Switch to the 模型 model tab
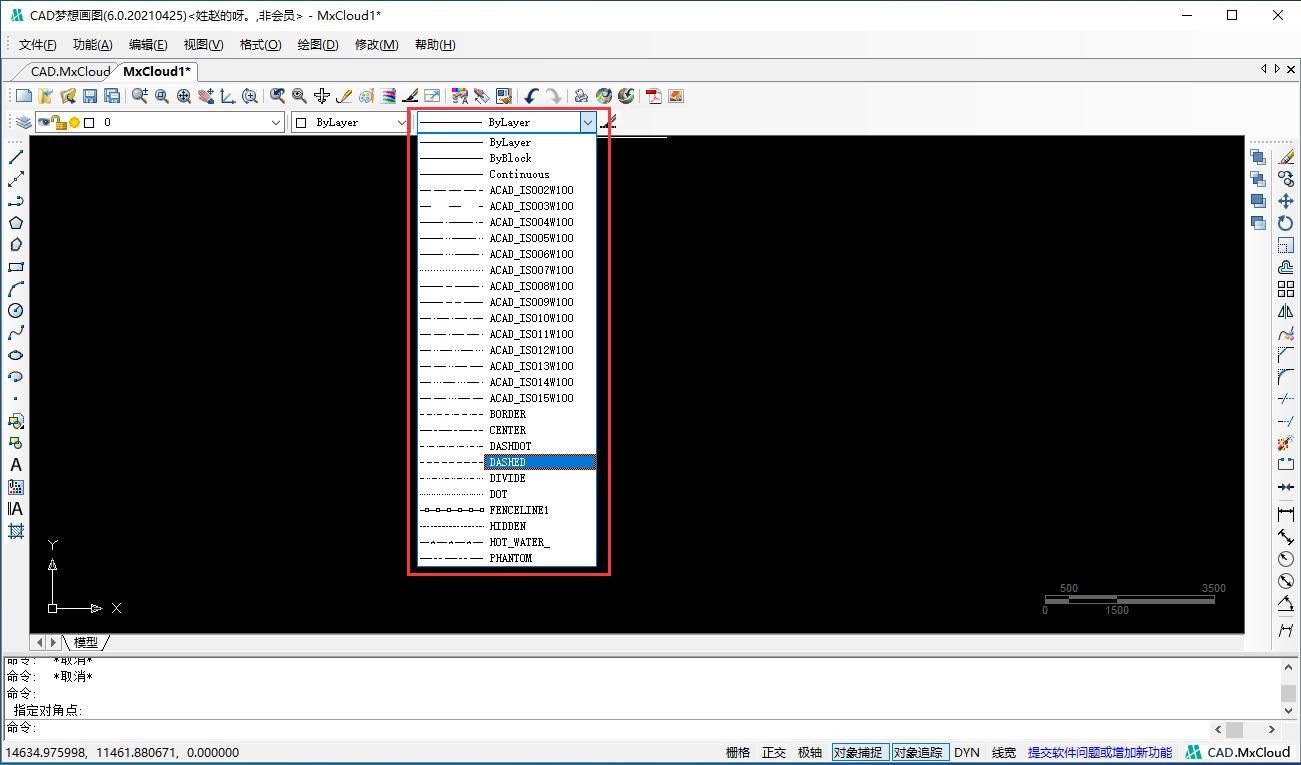The image size is (1301, 765). pyautogui.click(x=86, y=642)
